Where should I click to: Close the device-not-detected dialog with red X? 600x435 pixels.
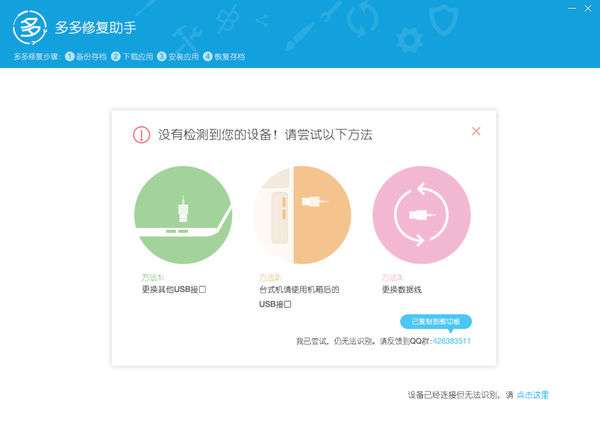click(476, 131)
